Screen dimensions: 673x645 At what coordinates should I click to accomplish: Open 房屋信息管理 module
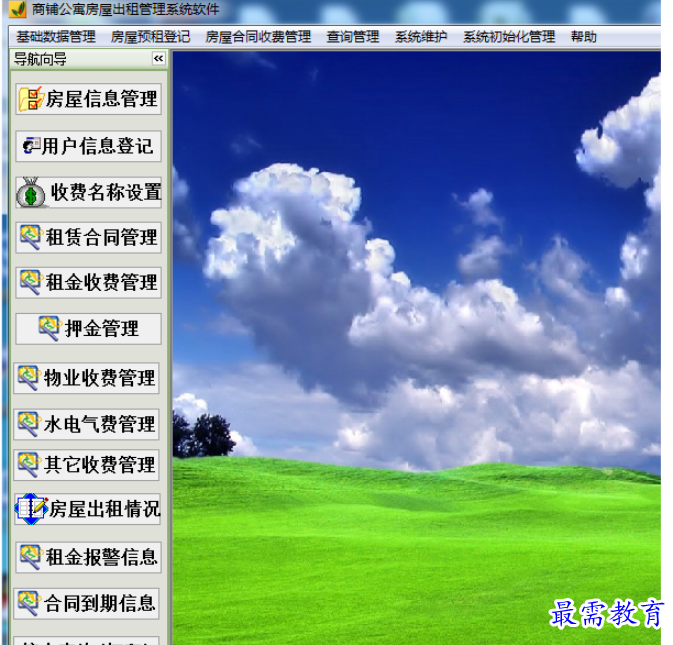(x=88, y=99)
